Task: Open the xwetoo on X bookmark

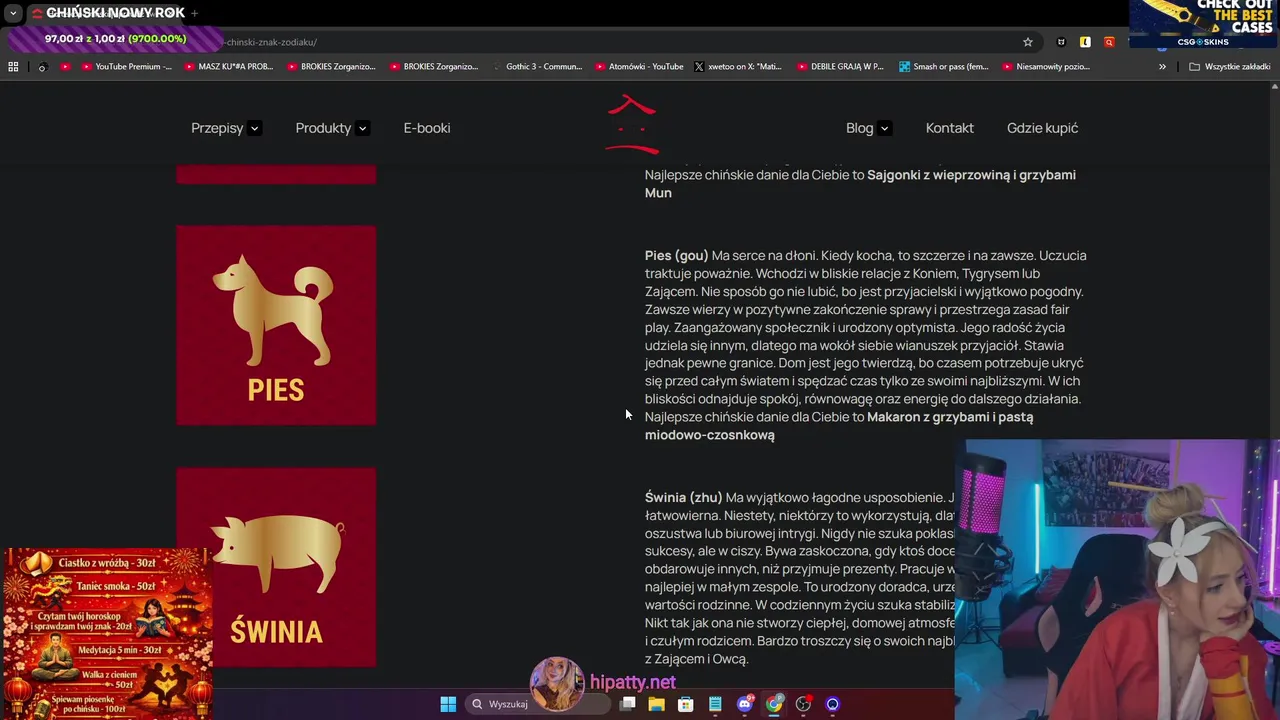Action: (738, 67)
